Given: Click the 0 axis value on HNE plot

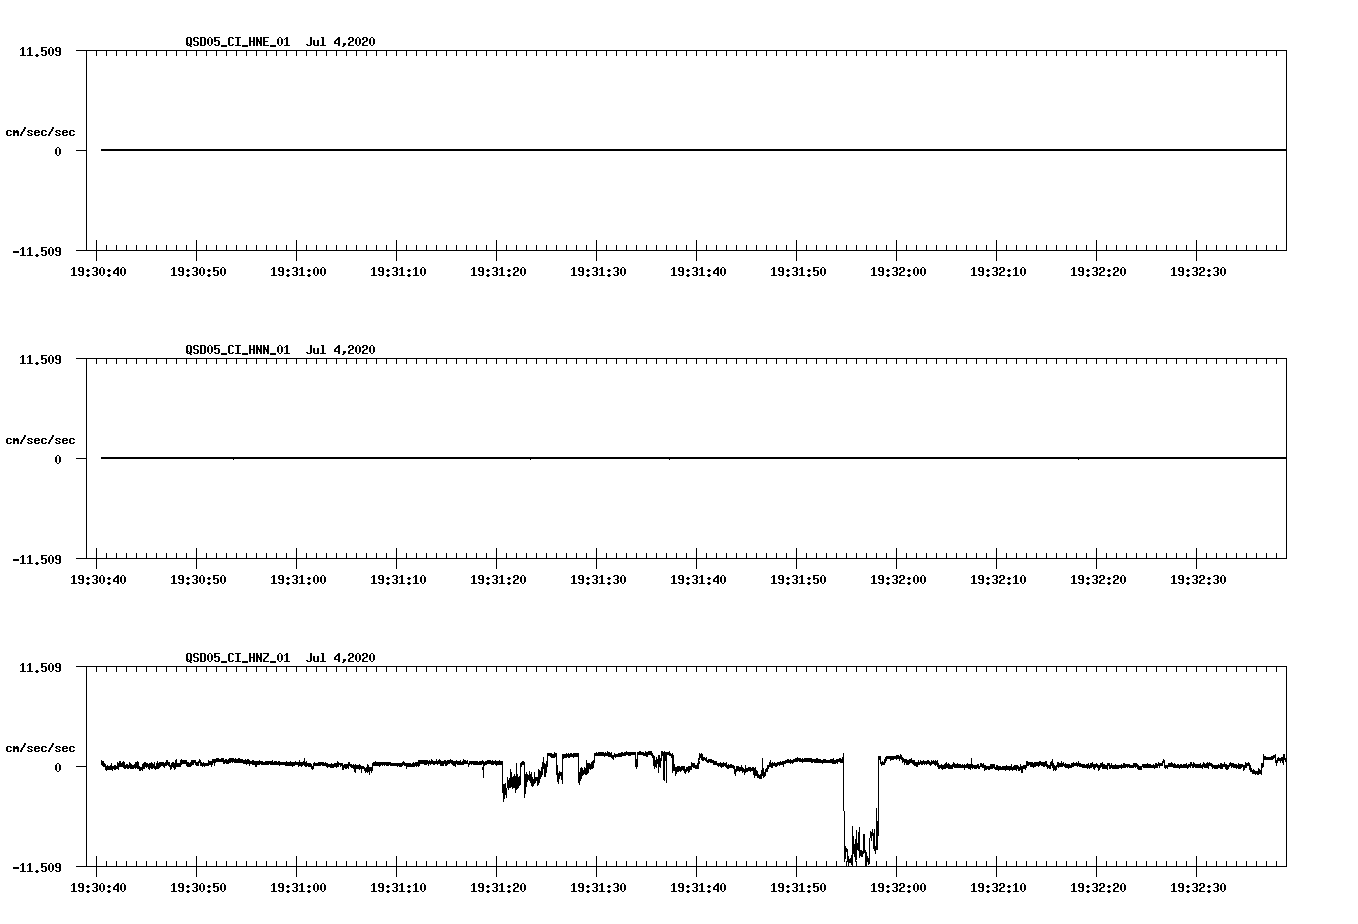Looking at the screenshot, I should 58,152.
